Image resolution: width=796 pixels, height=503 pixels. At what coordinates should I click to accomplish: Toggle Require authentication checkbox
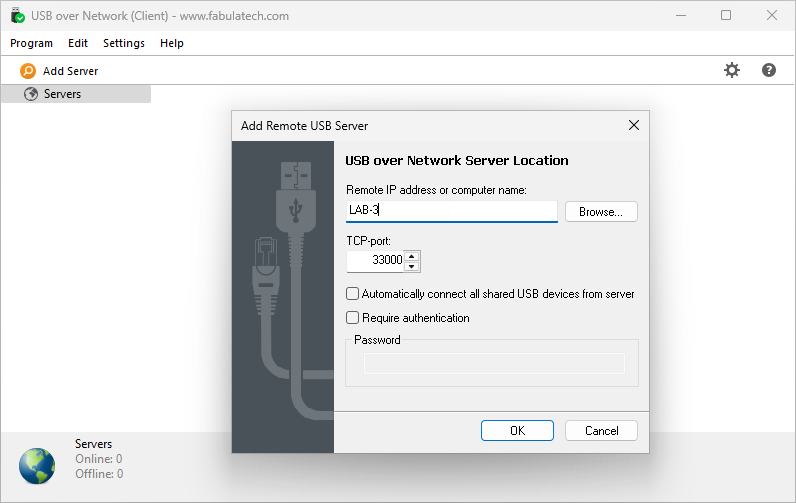(x=352, y=318)
